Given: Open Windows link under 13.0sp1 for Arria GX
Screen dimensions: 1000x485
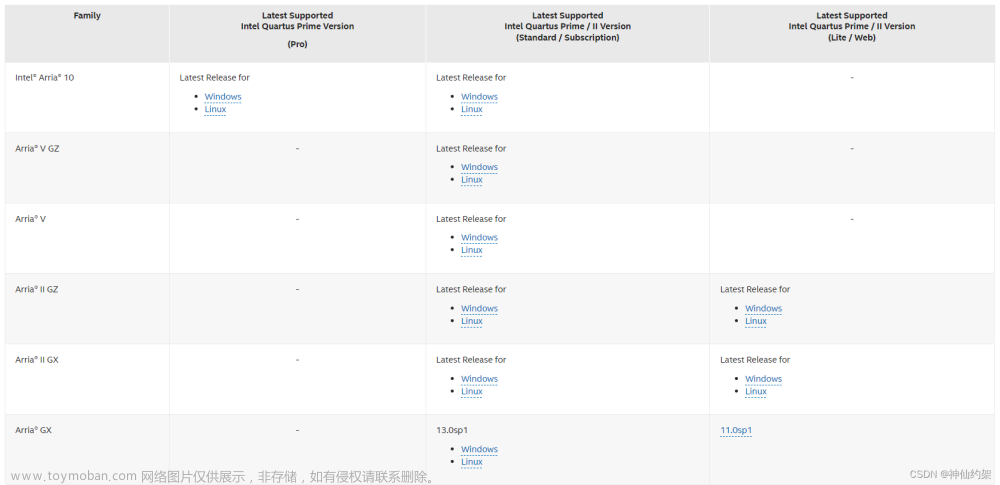Looking at the screenshot, I should 479,449.
